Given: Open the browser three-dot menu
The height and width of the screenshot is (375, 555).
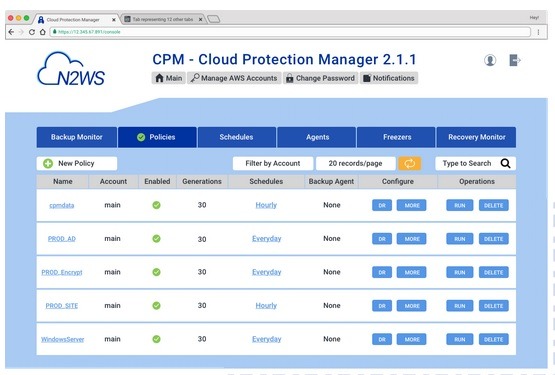Looking at the screenshot, I should click(x=538, y=32).
